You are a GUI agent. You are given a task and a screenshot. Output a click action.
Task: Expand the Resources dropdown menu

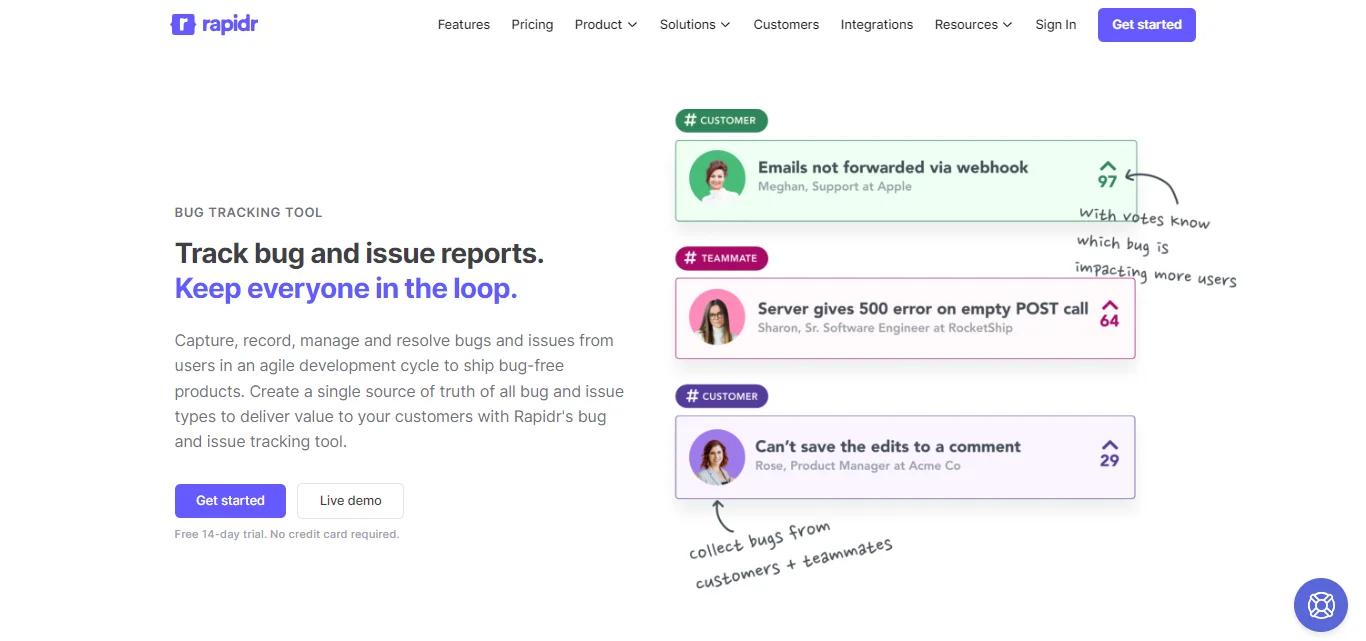(x=973, y=24)
